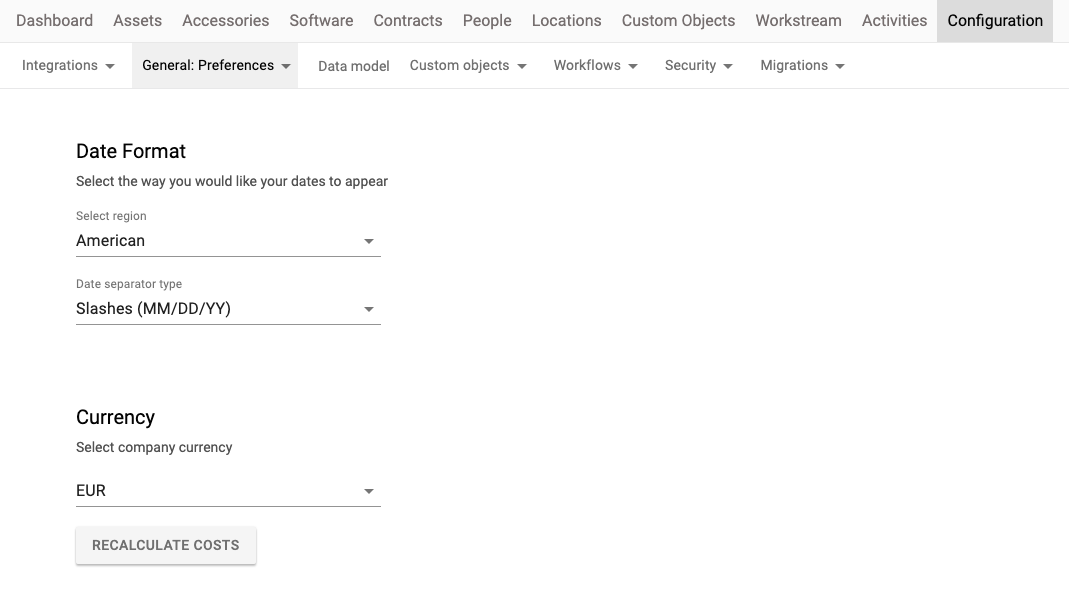Expand the Migrations submenu
Image resolution: width=1069 pixels, height=593 pixels.
802,65
